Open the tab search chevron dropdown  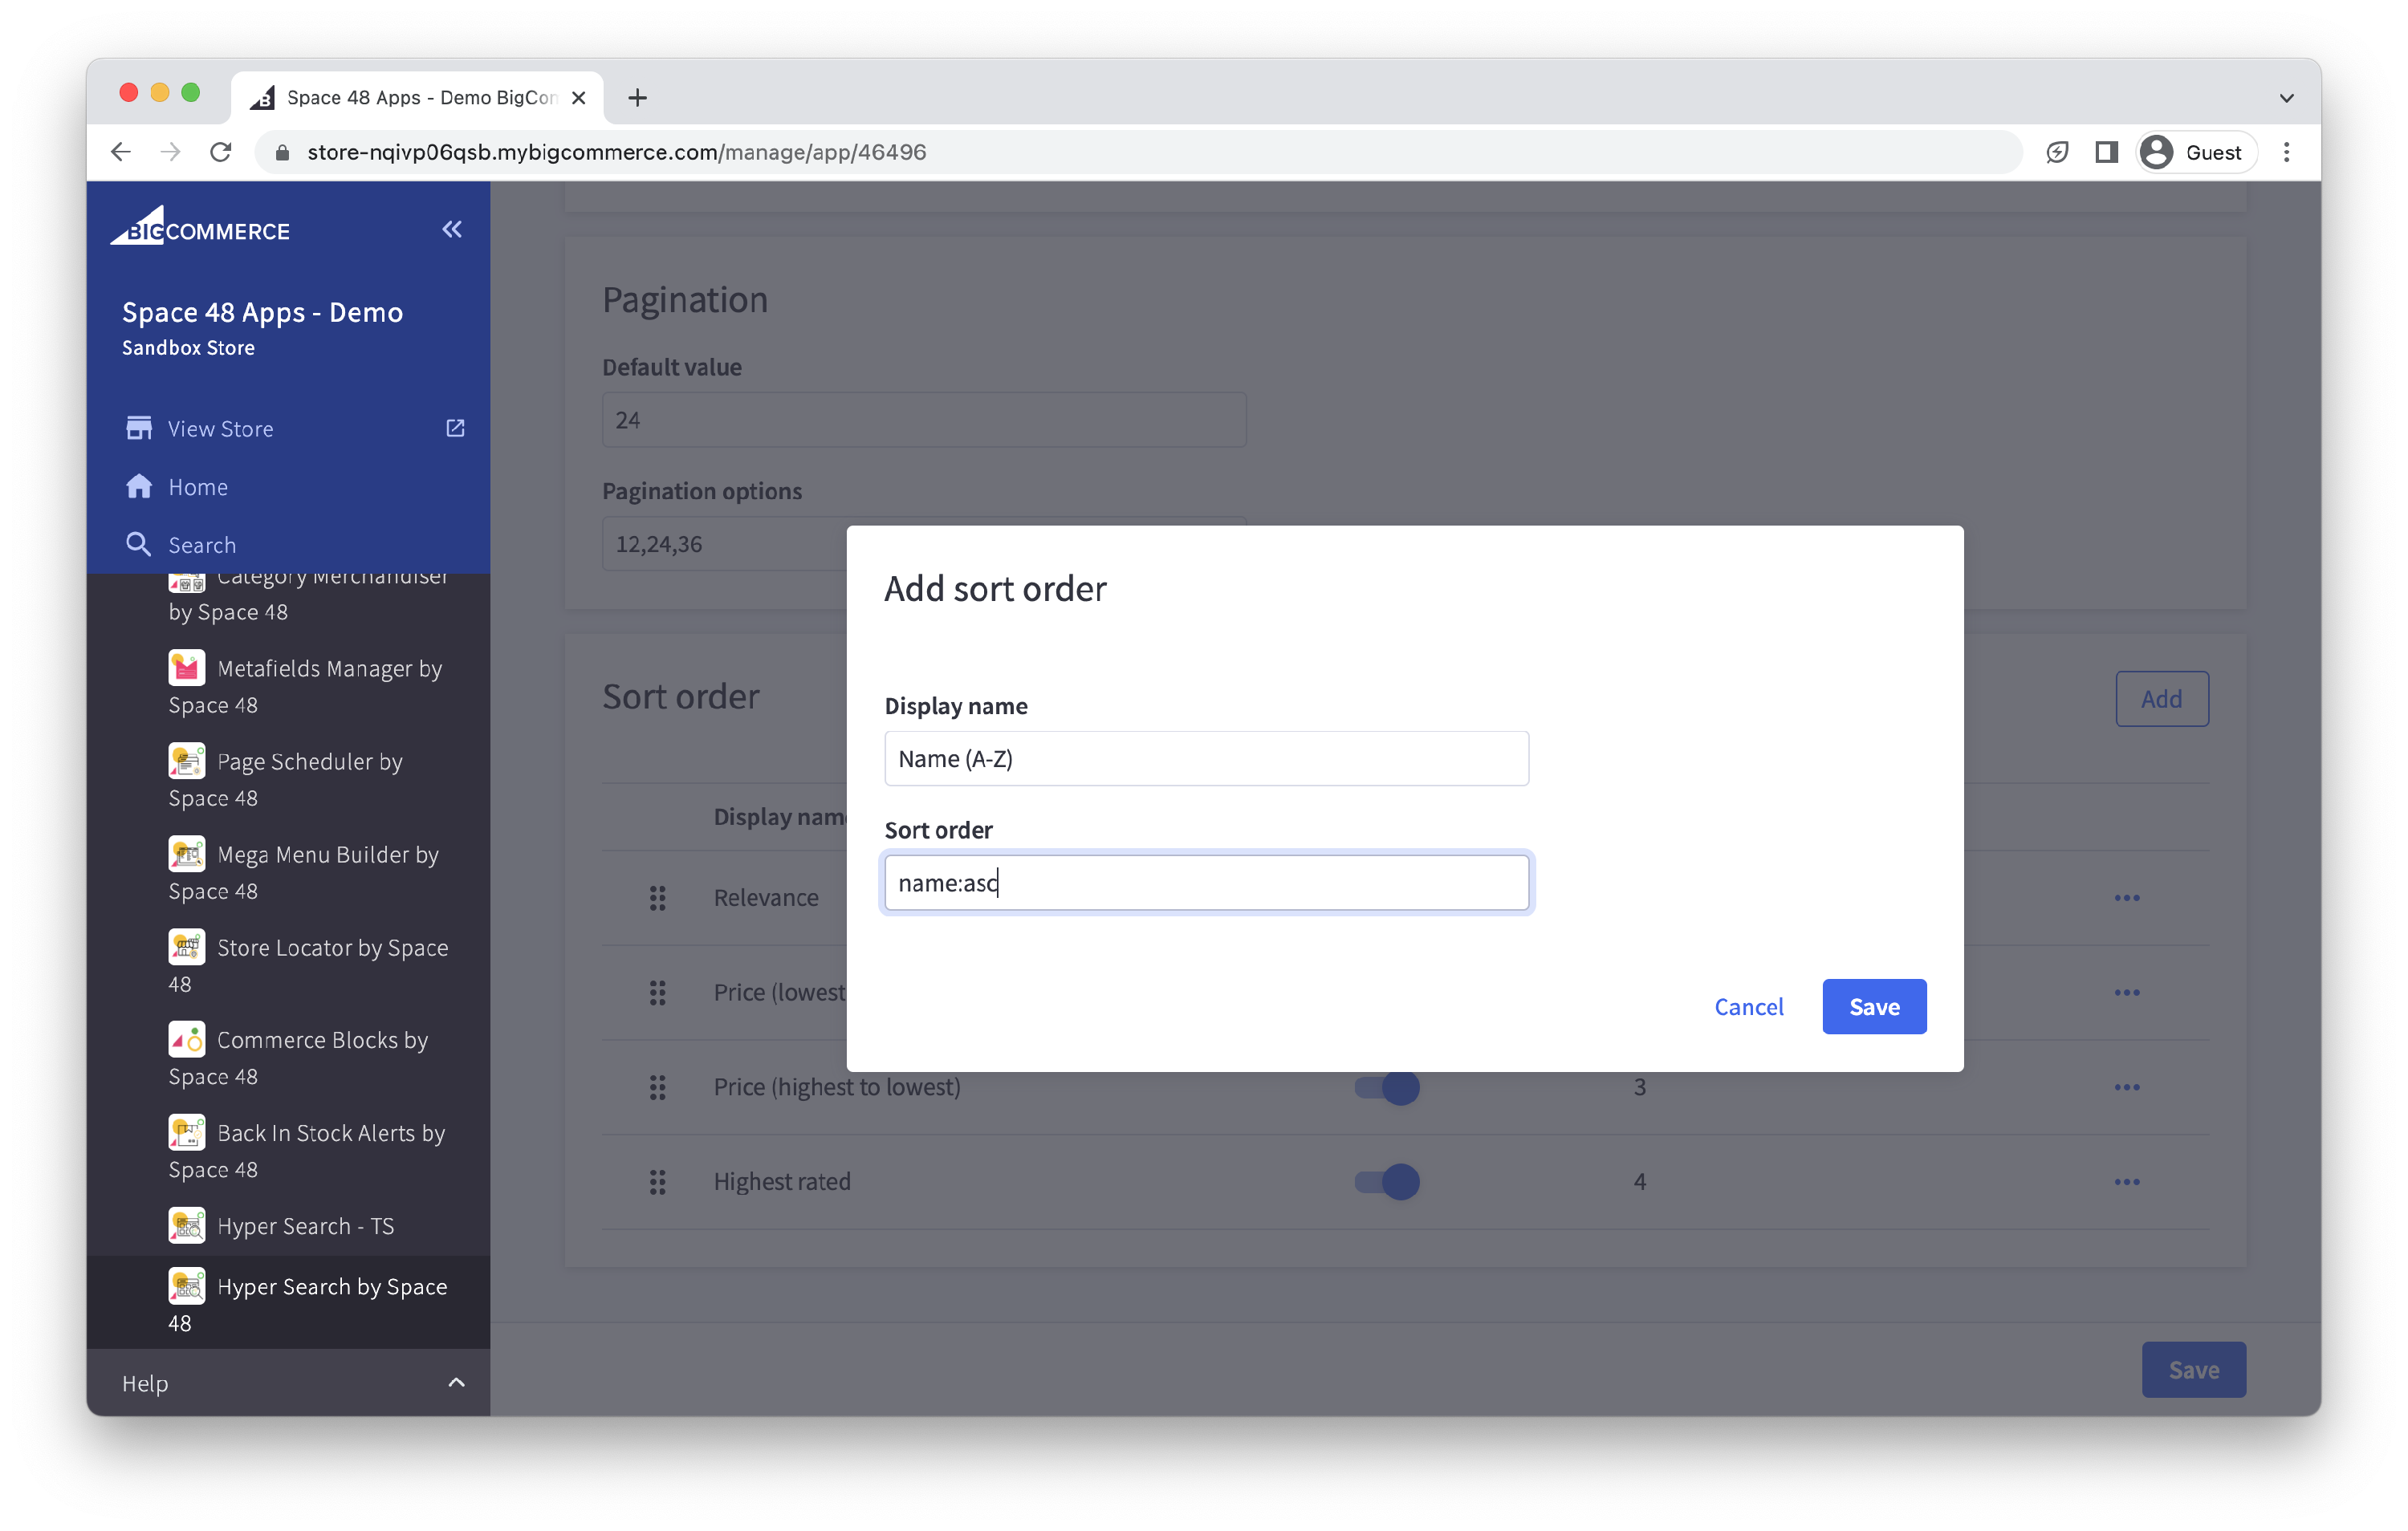pos(2286,97)
